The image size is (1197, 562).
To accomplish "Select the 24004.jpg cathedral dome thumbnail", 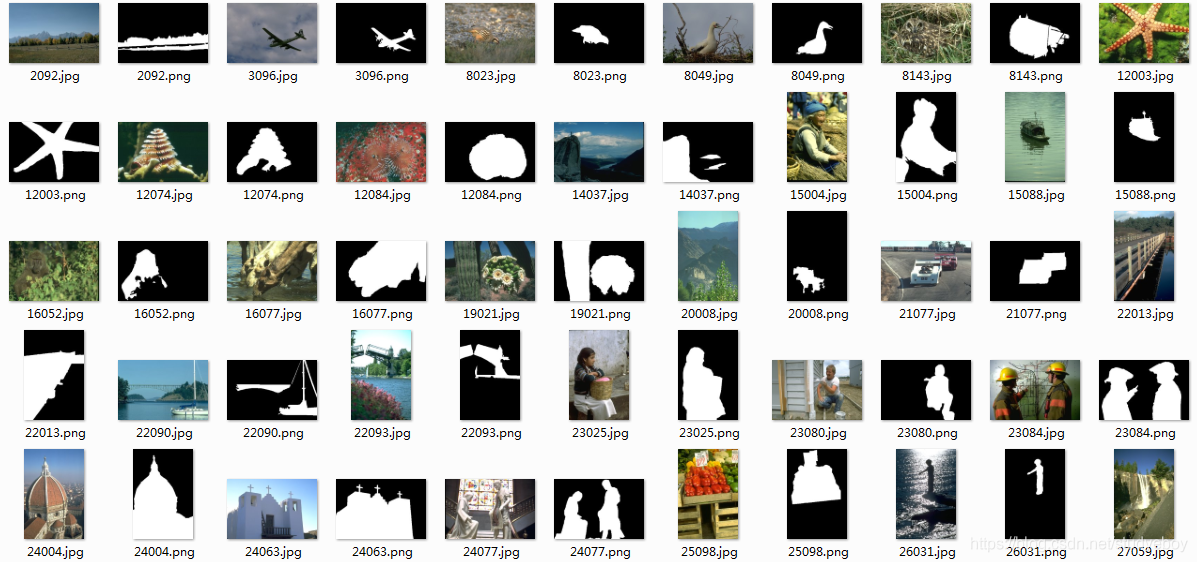I will click(53, 494).
